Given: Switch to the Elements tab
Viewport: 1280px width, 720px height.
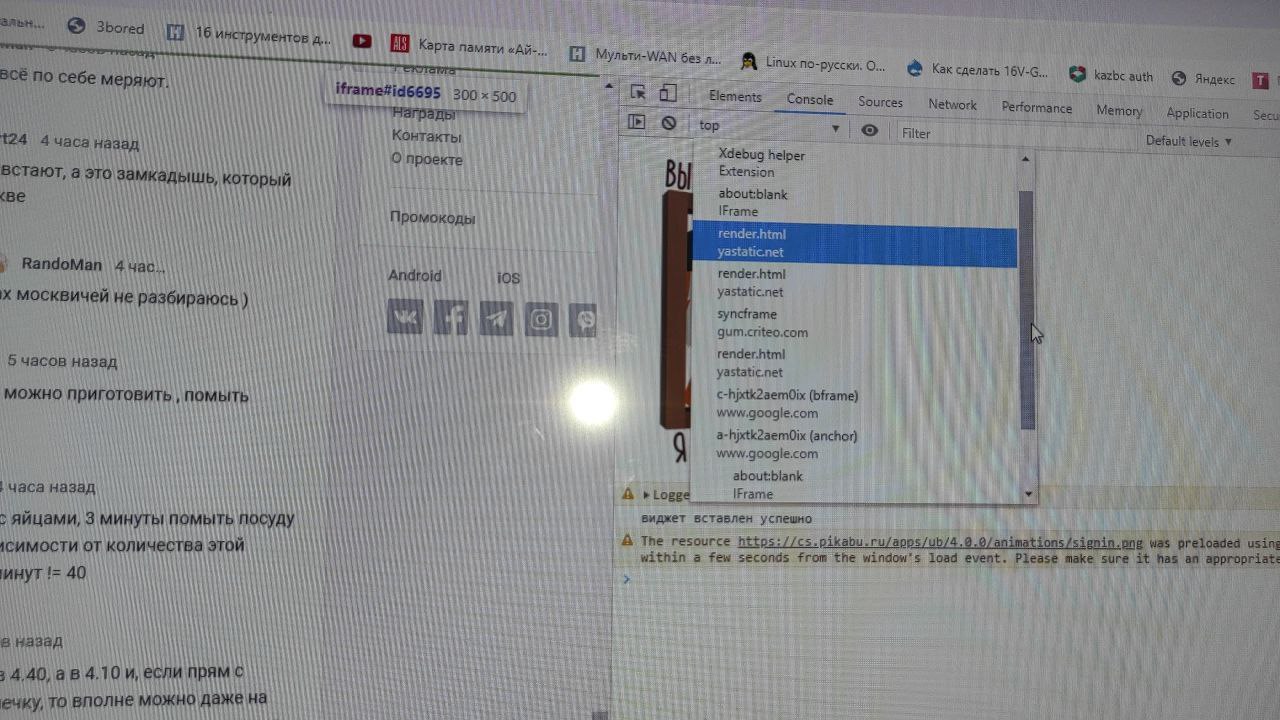Looking at the screenshot, I should [x=735, y=96].
